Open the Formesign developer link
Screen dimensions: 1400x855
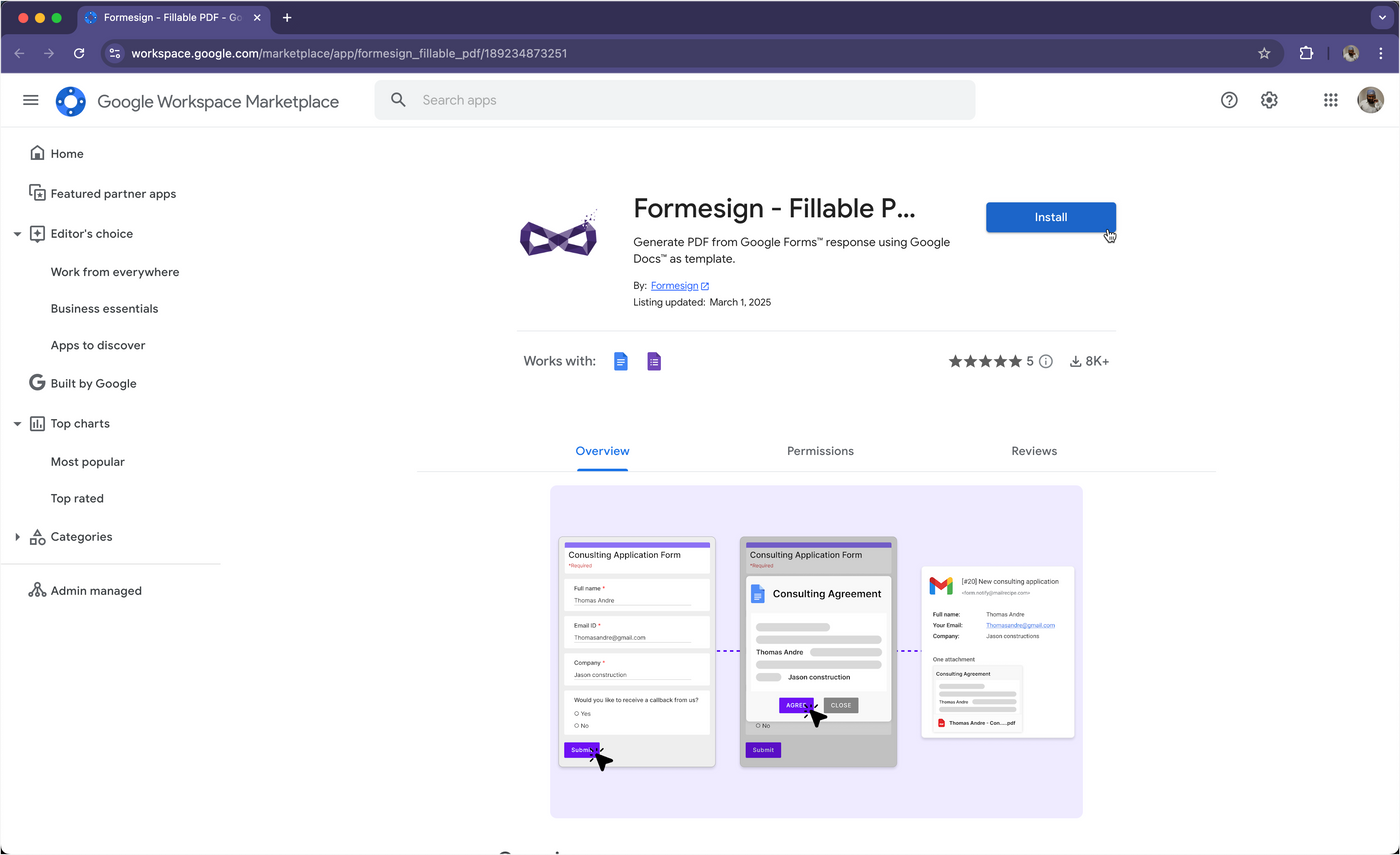675,286
